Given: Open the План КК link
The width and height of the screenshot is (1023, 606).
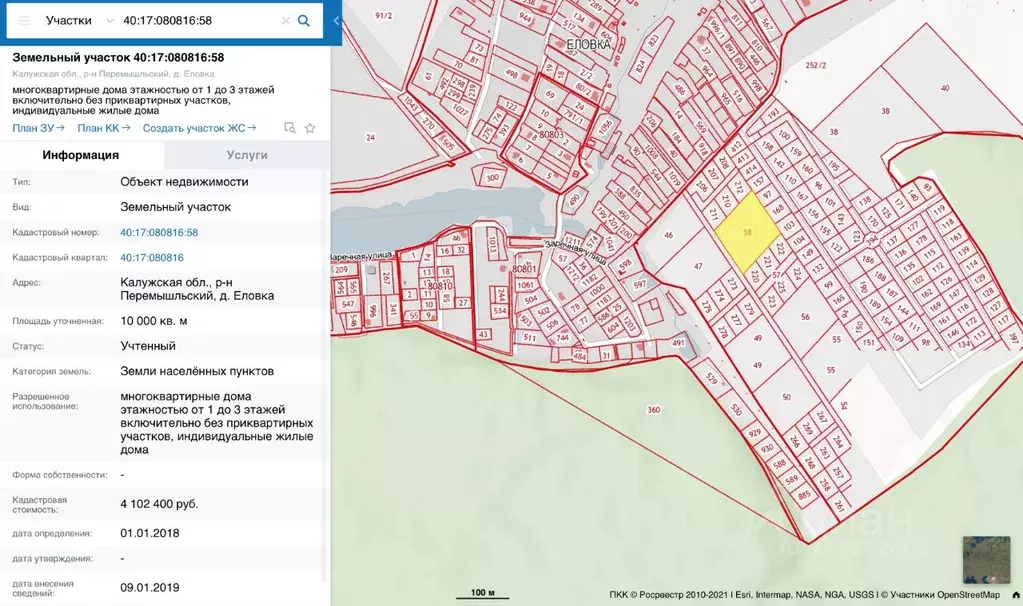Looking at the screenshot, I should 103,127.
